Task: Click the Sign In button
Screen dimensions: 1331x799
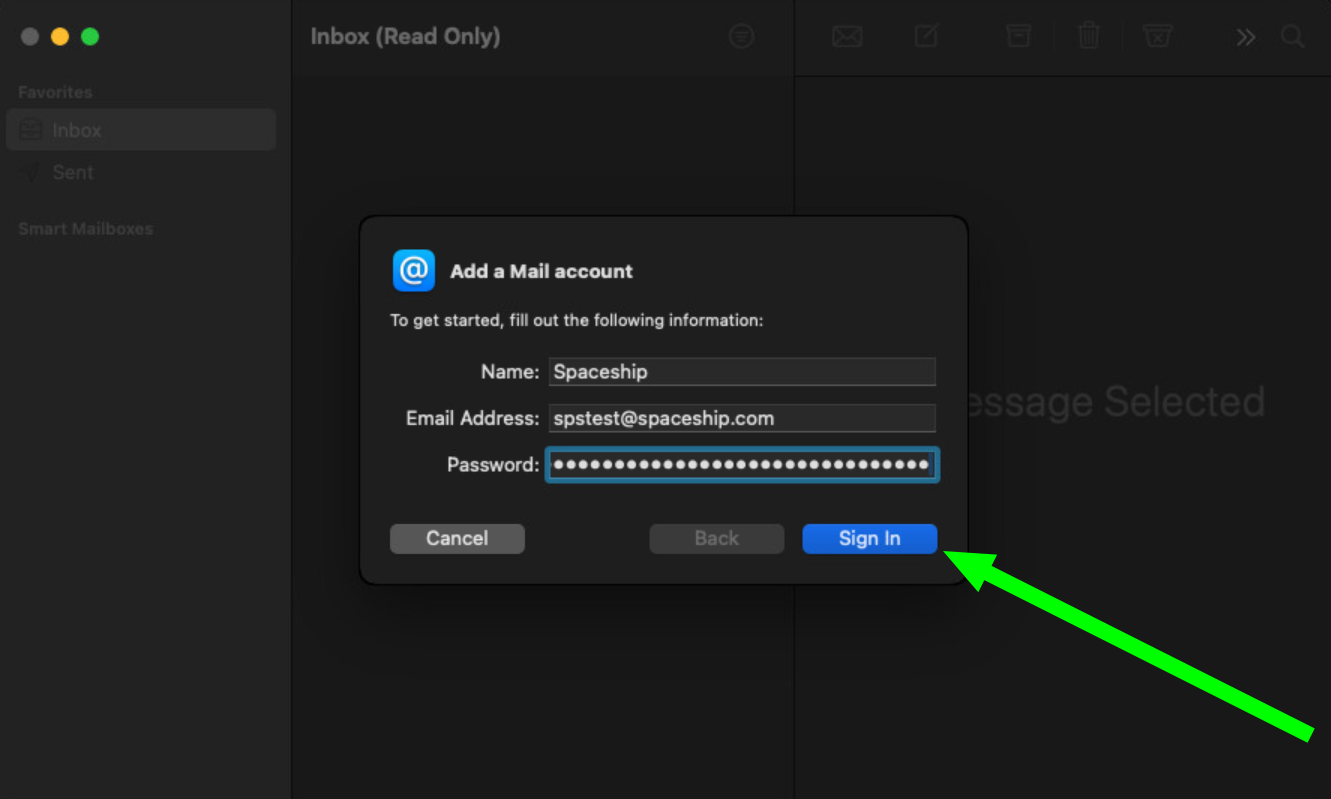Action: point(868,538)
